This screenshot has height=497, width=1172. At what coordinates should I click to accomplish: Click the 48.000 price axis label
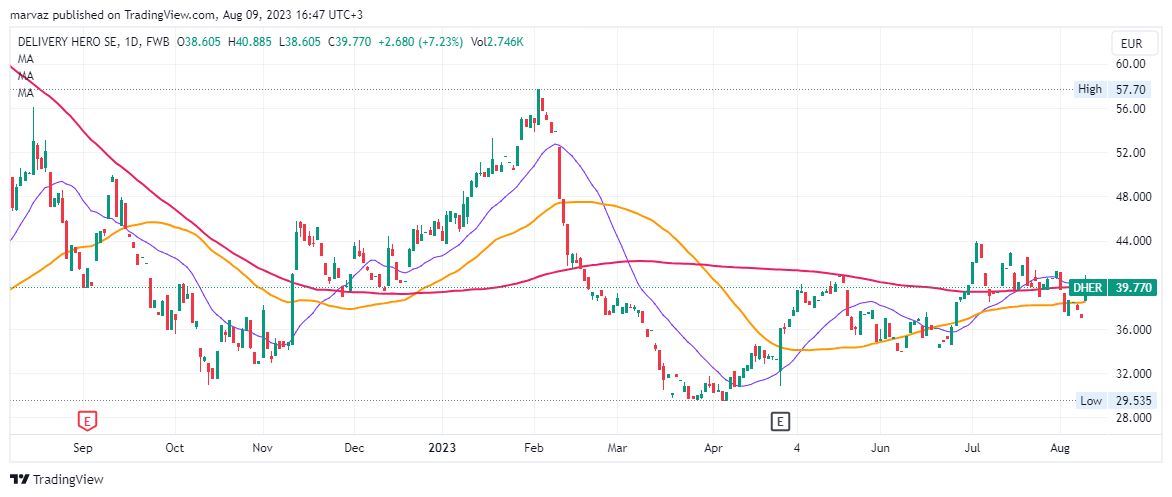(x=1133, y=197)
